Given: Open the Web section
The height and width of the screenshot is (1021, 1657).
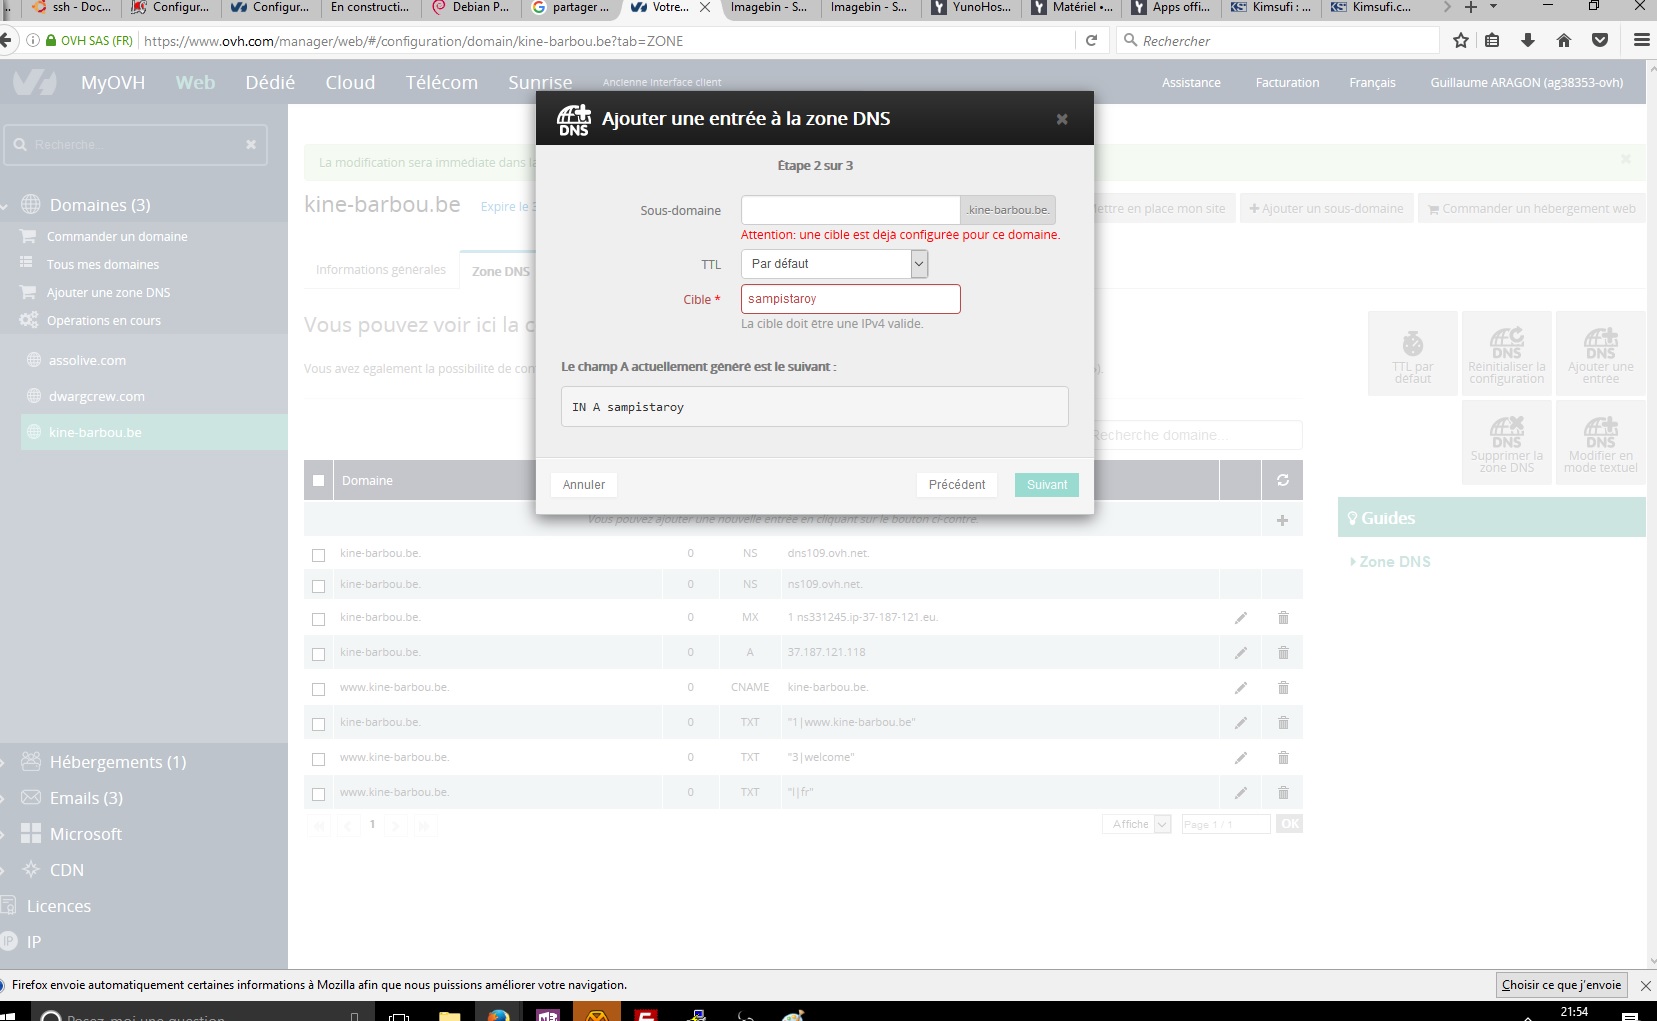Looking at the screenshot, I should 195,83.
